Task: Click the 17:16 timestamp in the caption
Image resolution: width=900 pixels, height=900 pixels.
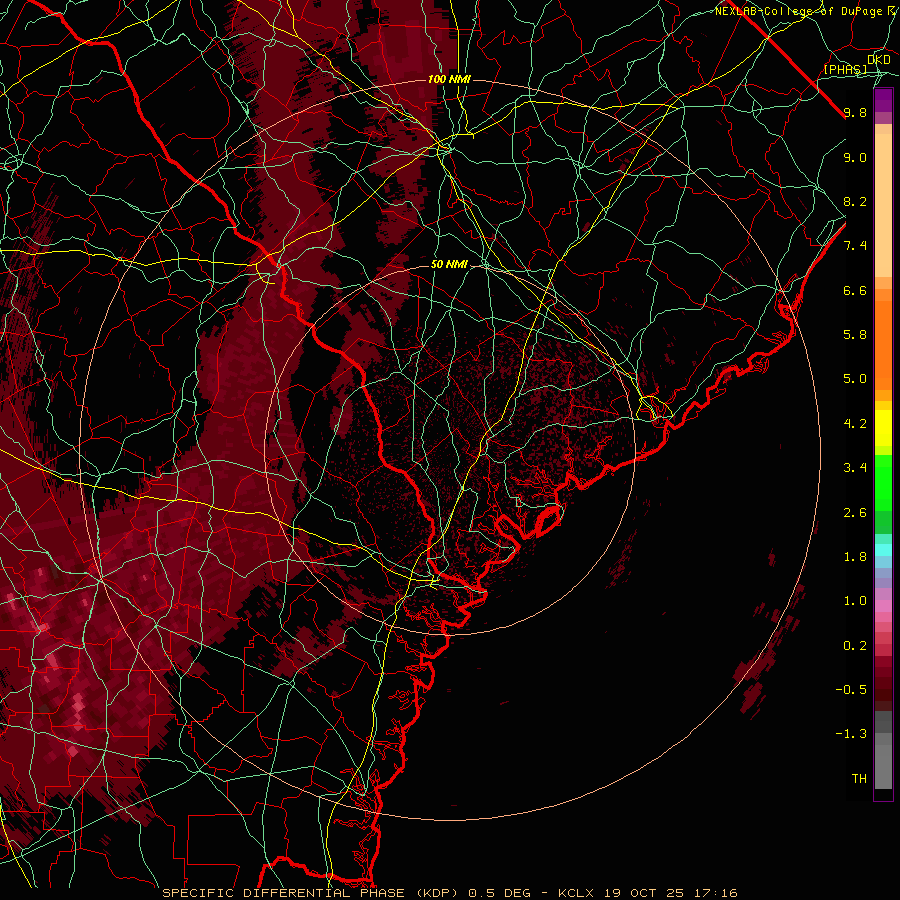Action: point(718,893)
